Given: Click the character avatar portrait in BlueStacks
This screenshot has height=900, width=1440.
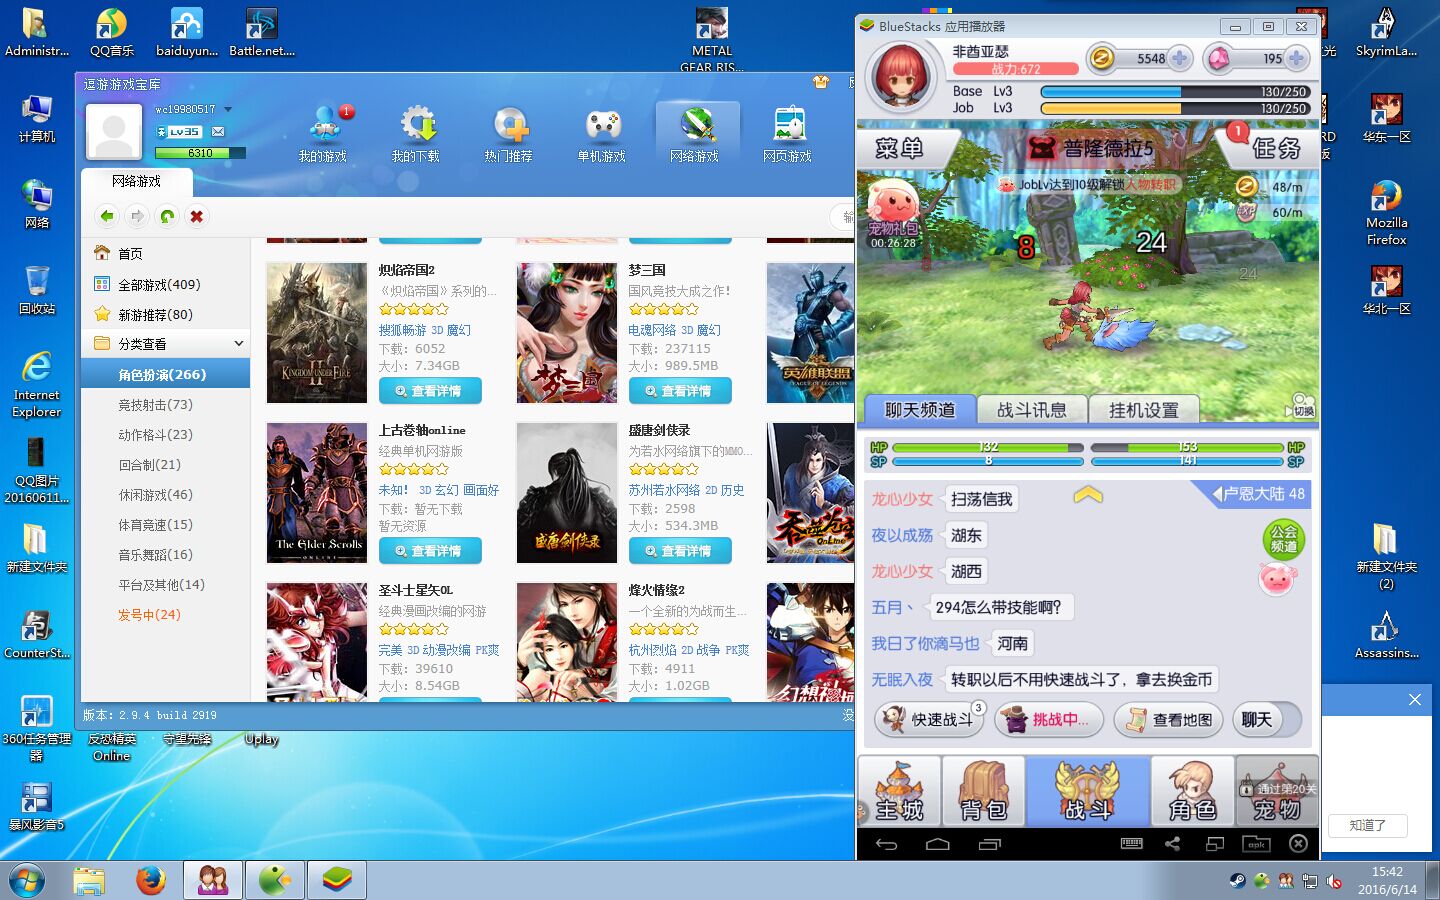Looking at the screenshot, I should point(903,76).
